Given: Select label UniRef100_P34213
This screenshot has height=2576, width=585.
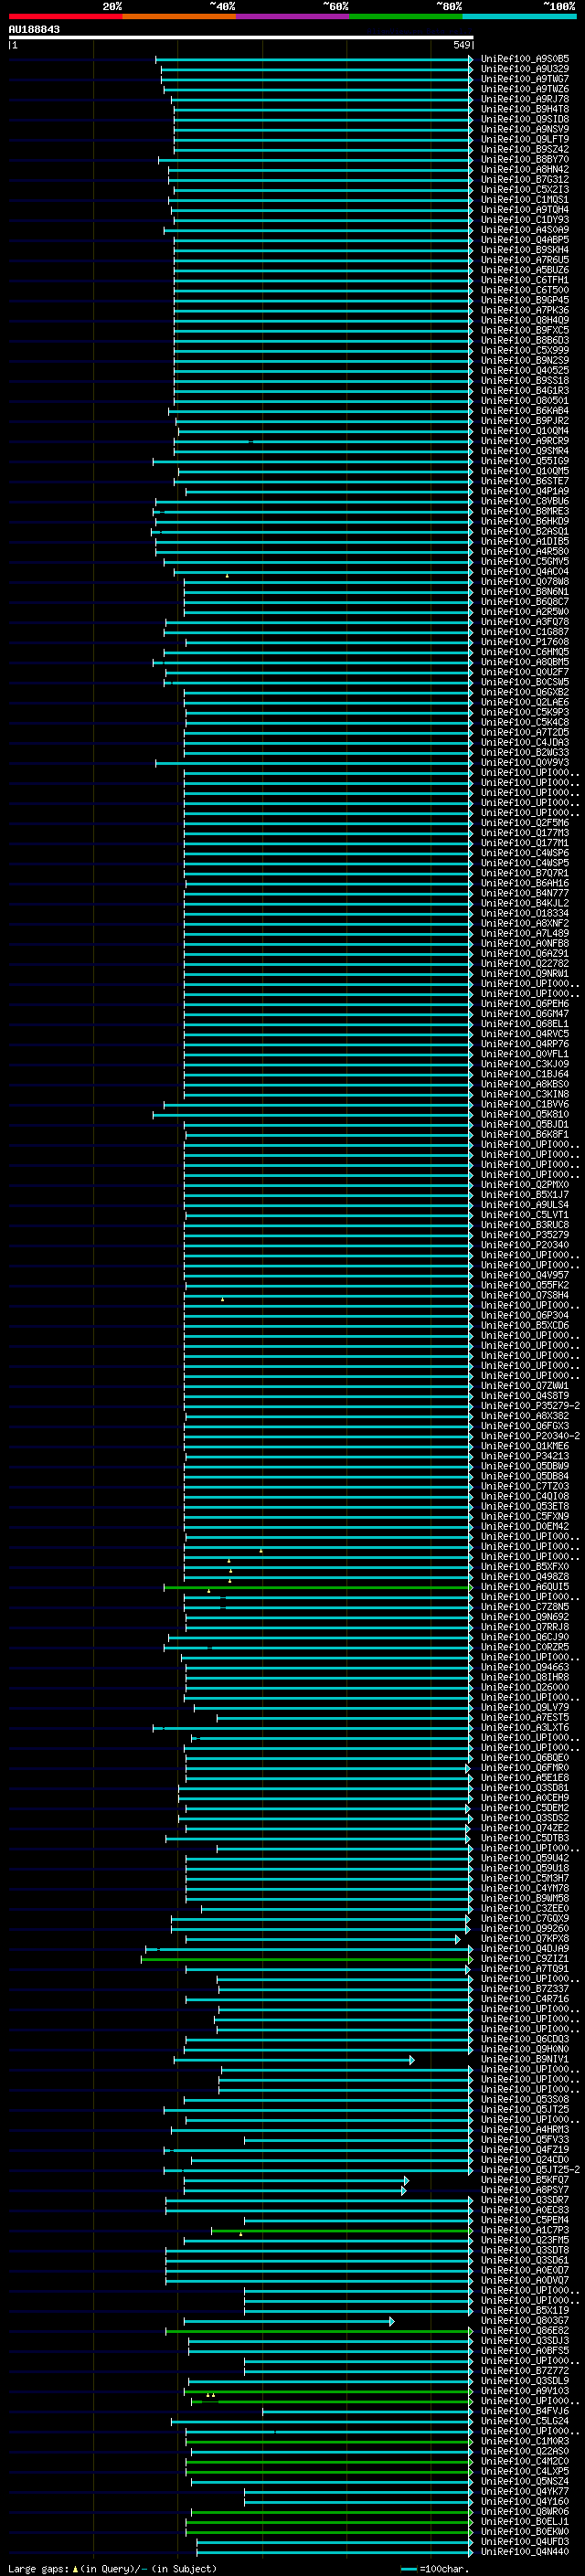Looking at the screenshot, I should click(525, 1456).
